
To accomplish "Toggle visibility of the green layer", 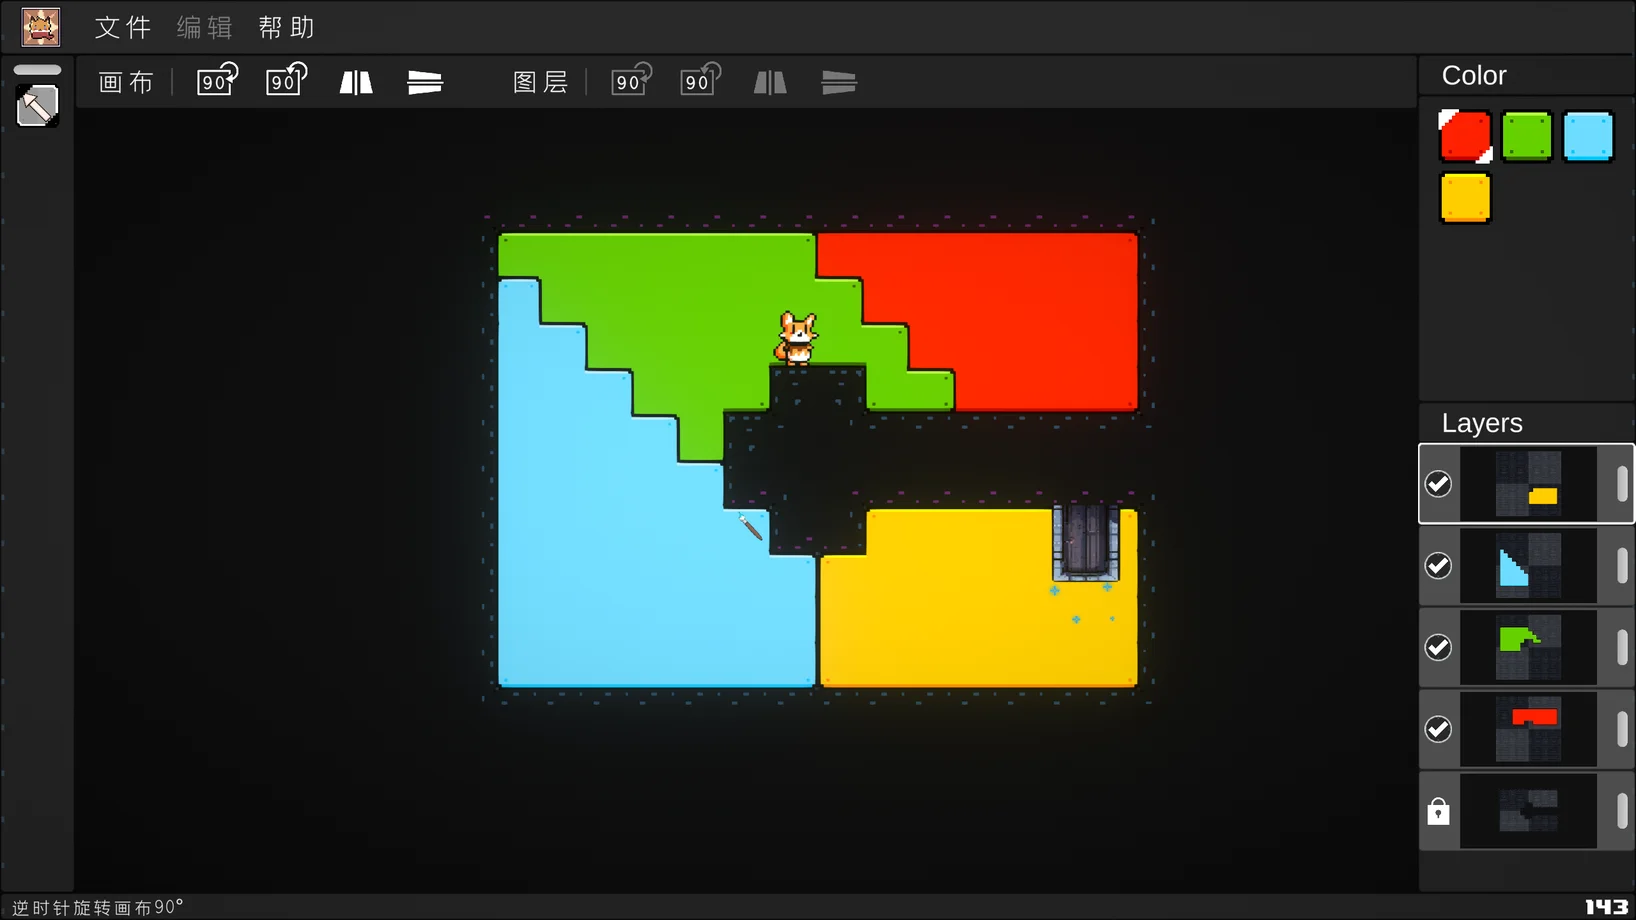I will pyautogui.click(x=1438, y=647).
